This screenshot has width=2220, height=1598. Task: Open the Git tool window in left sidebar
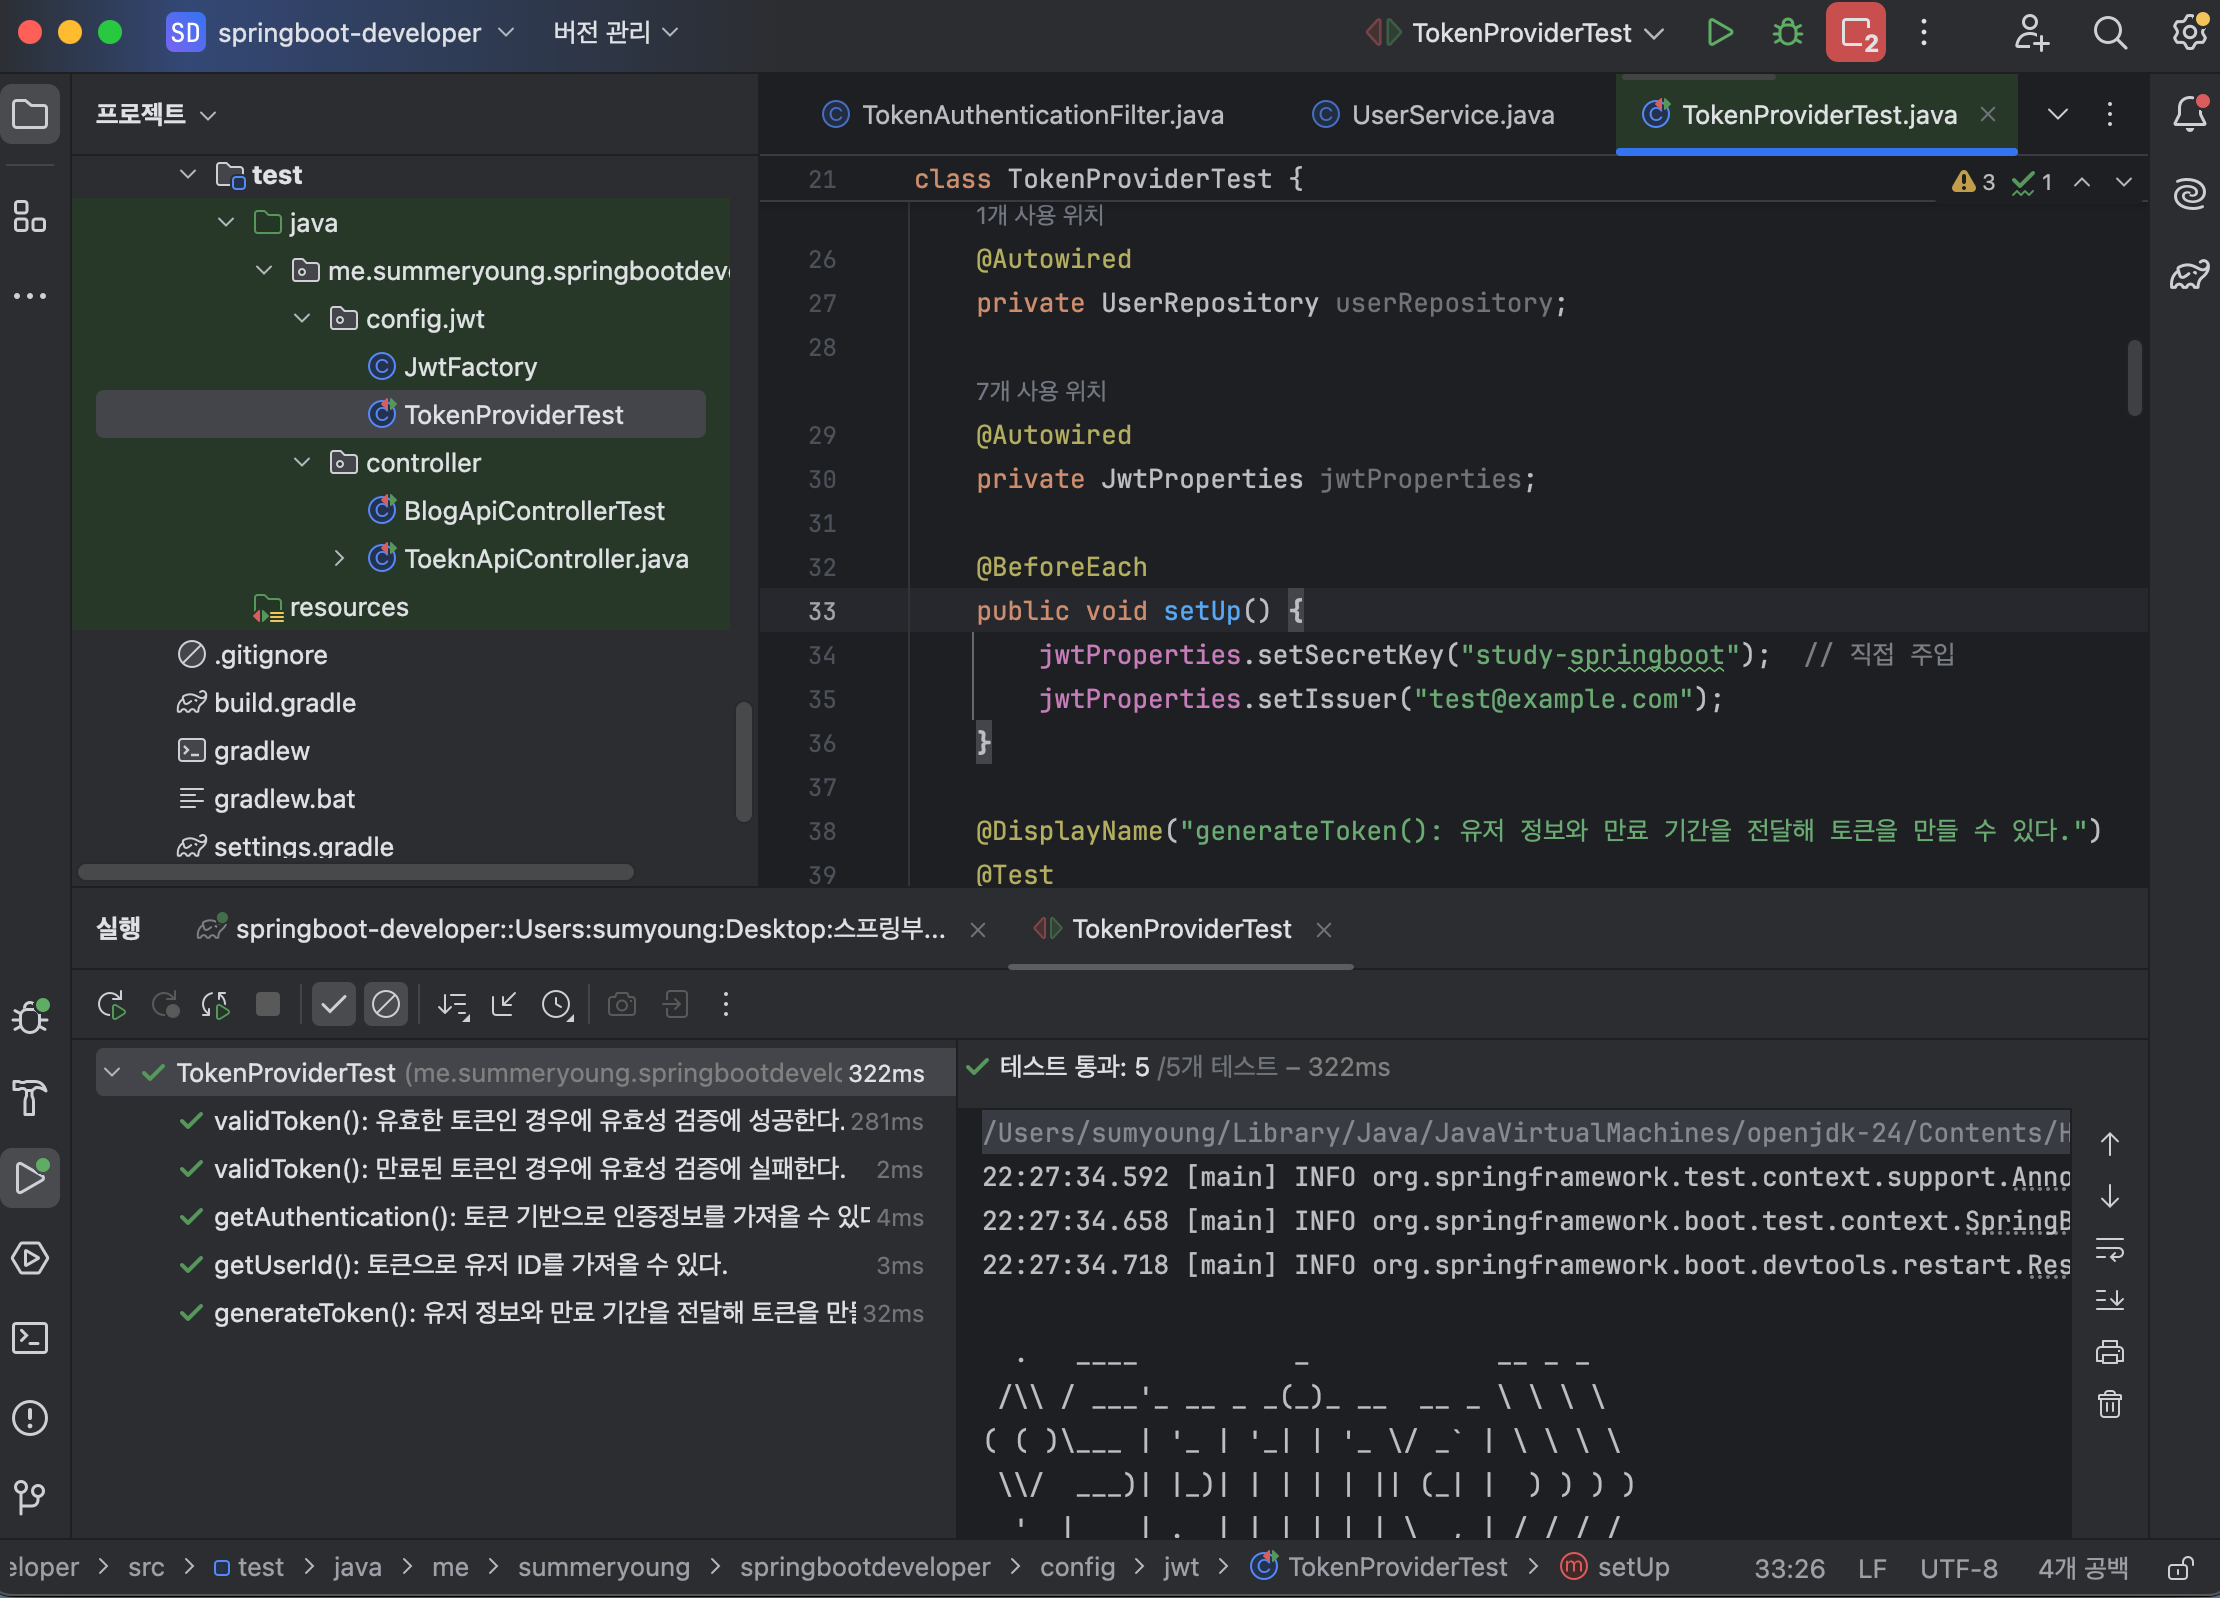point(30,1496)
